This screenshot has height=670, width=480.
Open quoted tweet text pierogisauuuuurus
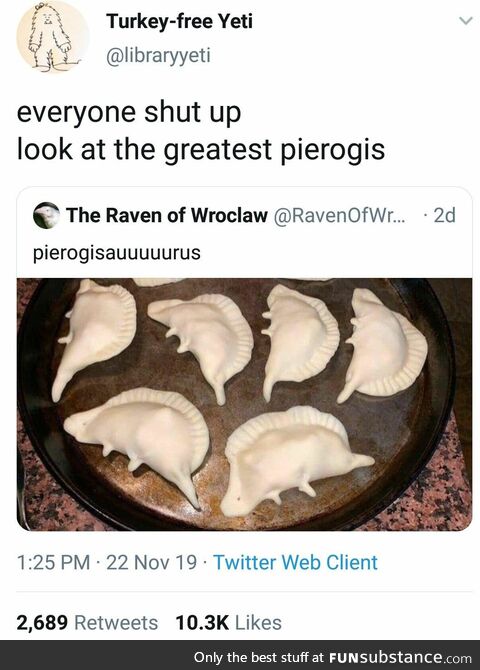[x=117, y=253]
